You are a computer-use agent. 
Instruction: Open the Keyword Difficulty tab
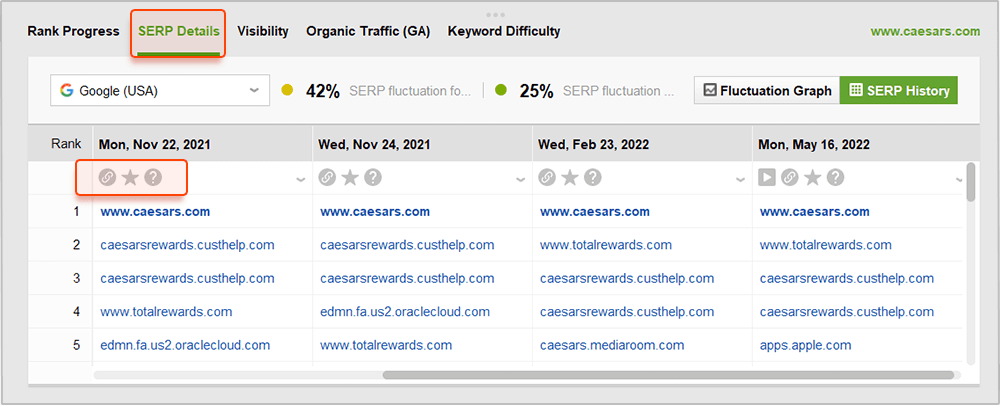tap(504, 31)
